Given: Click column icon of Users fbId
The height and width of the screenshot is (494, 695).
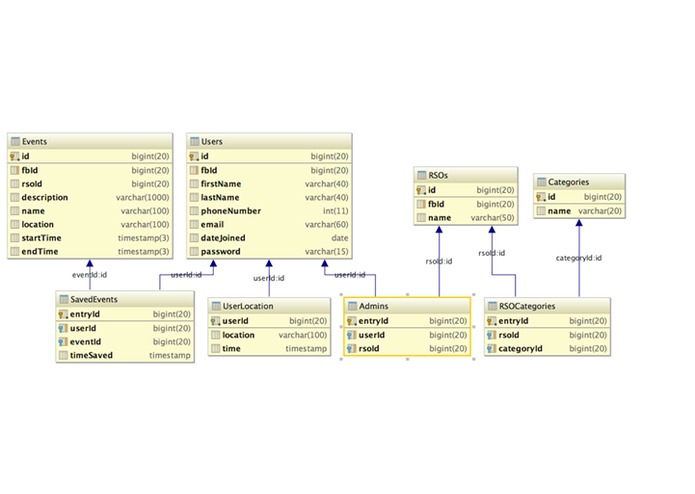Looking at the screenshot, I should click(x=194, y=170).
